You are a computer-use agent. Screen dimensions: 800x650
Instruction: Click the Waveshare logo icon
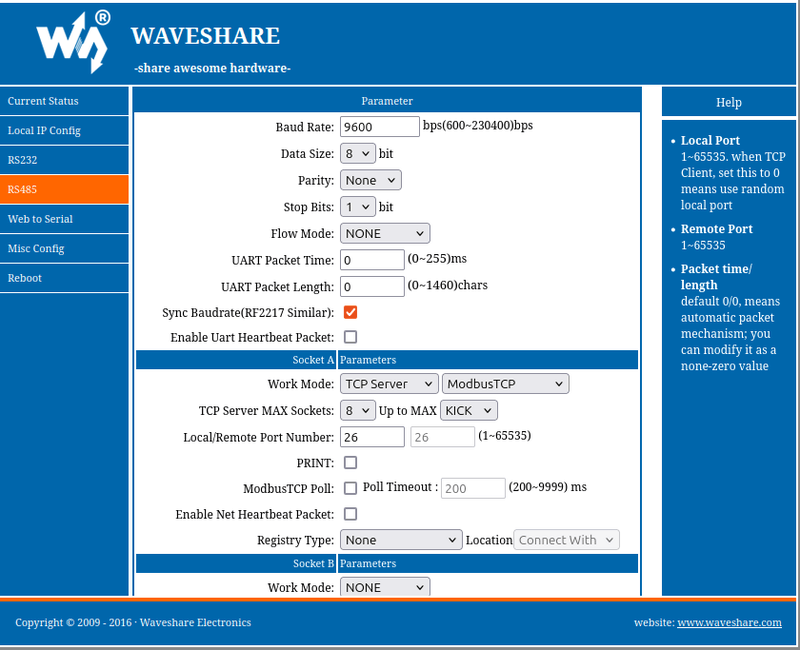pos(73,42)
